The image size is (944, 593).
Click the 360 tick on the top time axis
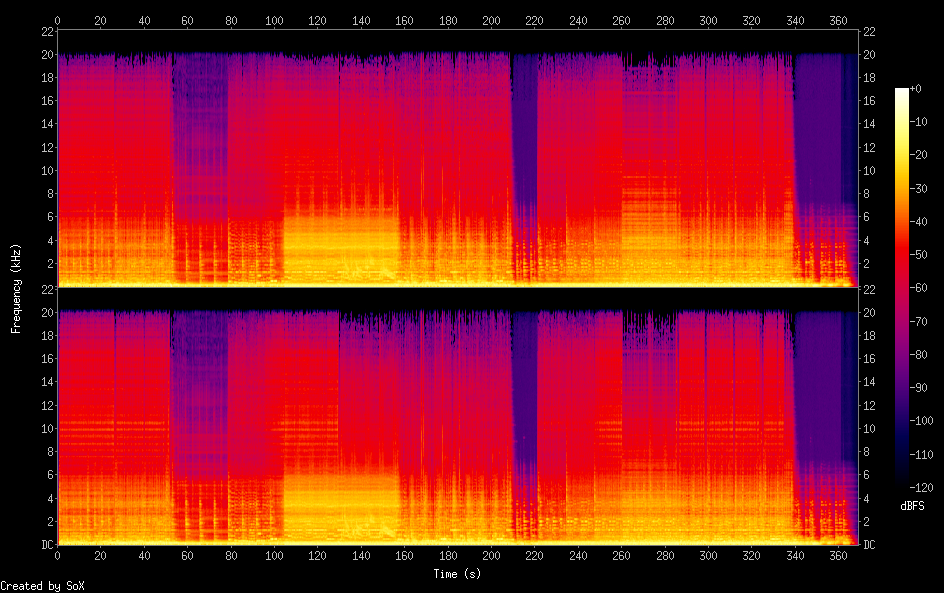point(838,20)
